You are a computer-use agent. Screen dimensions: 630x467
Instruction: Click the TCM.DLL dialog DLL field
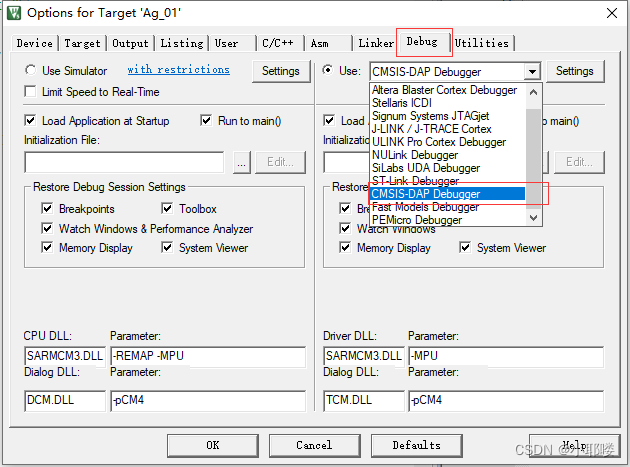[364, 401]
